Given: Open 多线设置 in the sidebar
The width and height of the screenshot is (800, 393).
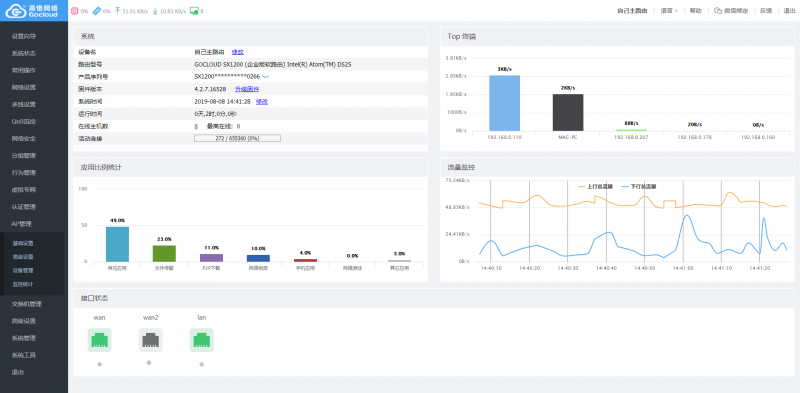Looking at the screenshot, I should coord(23,105).
